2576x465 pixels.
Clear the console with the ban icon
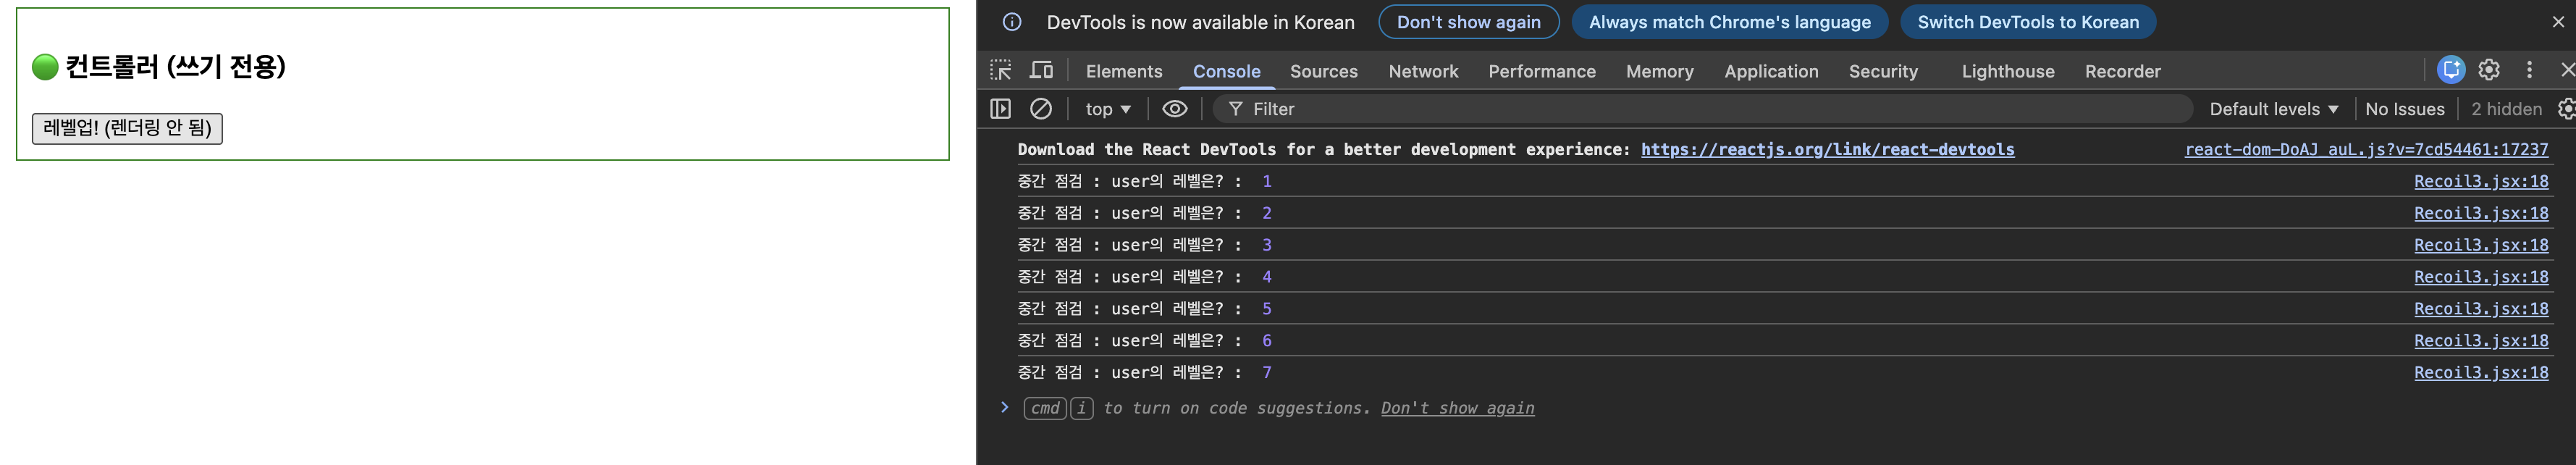[x=1040, y=109]
